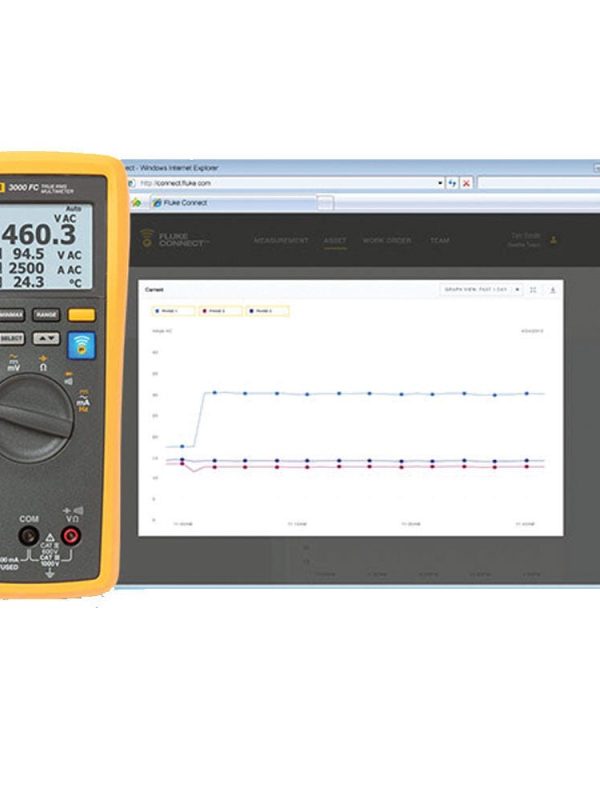Click the browser search box

[538, 183]
